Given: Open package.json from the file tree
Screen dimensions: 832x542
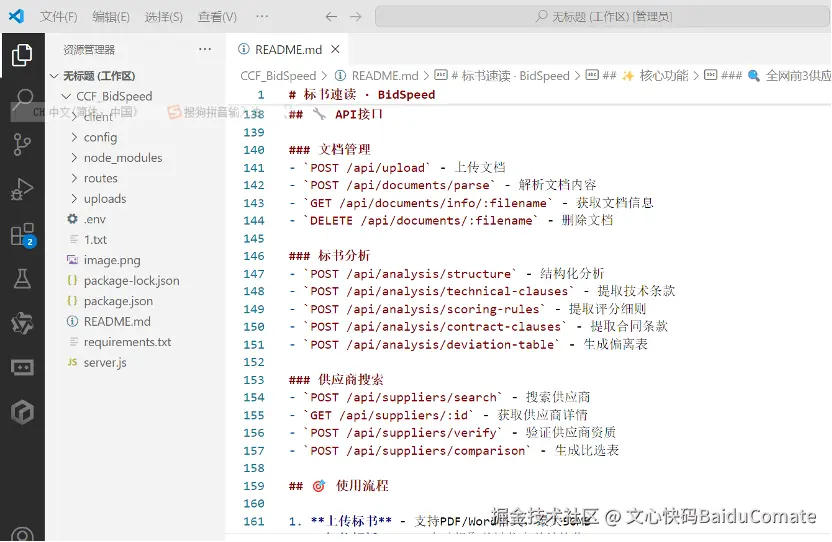Looking at the screenshot, I should 118,301.
